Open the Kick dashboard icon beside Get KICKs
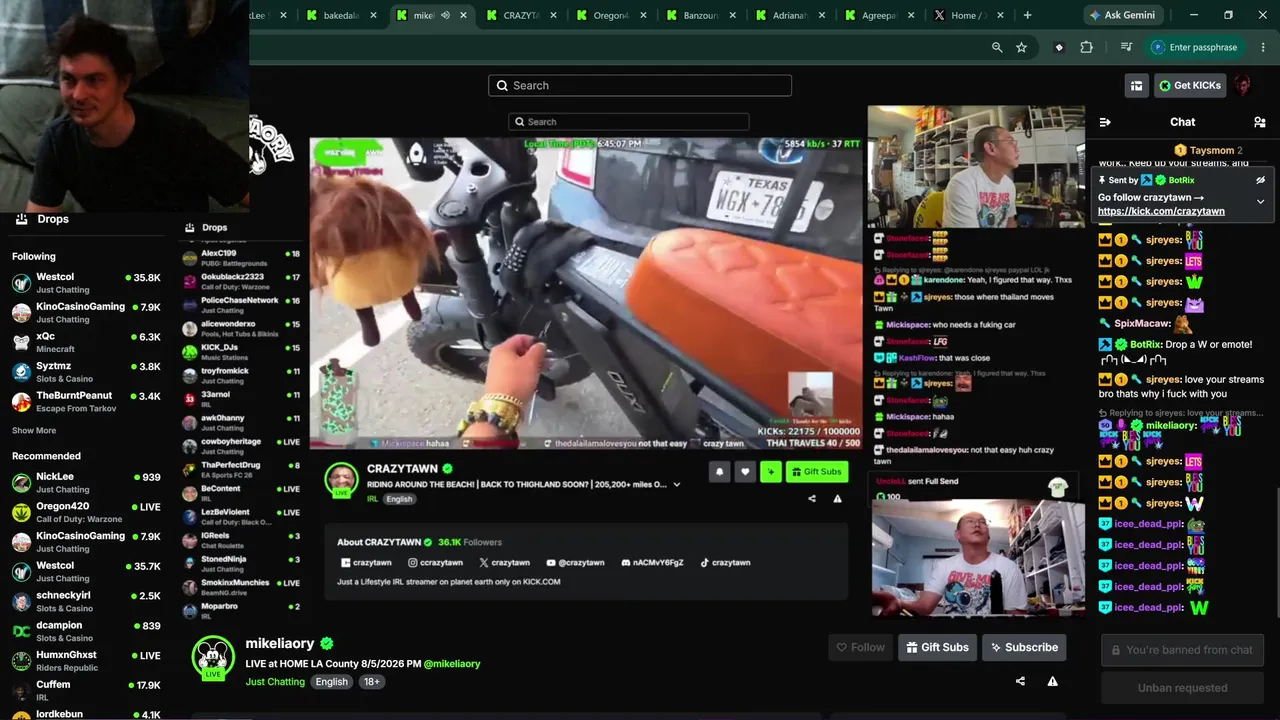The width and height of the screenshot is (1280, 720). [x=1136, y=86]
